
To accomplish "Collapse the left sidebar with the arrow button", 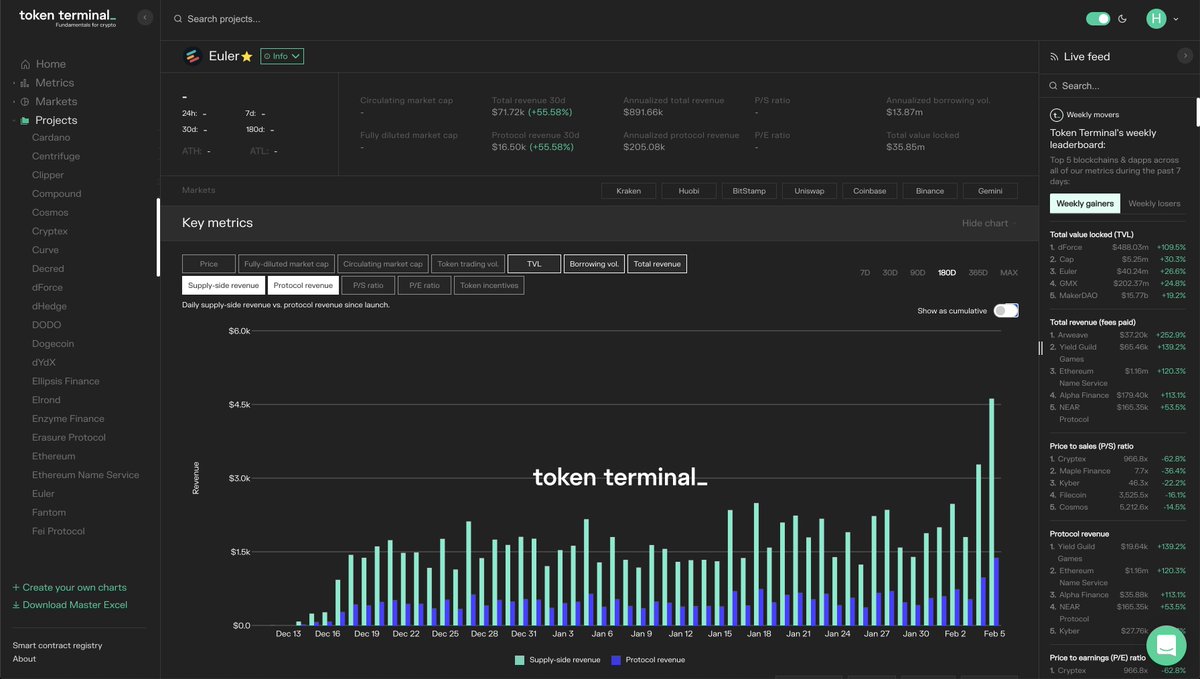I will pos(145,17).
